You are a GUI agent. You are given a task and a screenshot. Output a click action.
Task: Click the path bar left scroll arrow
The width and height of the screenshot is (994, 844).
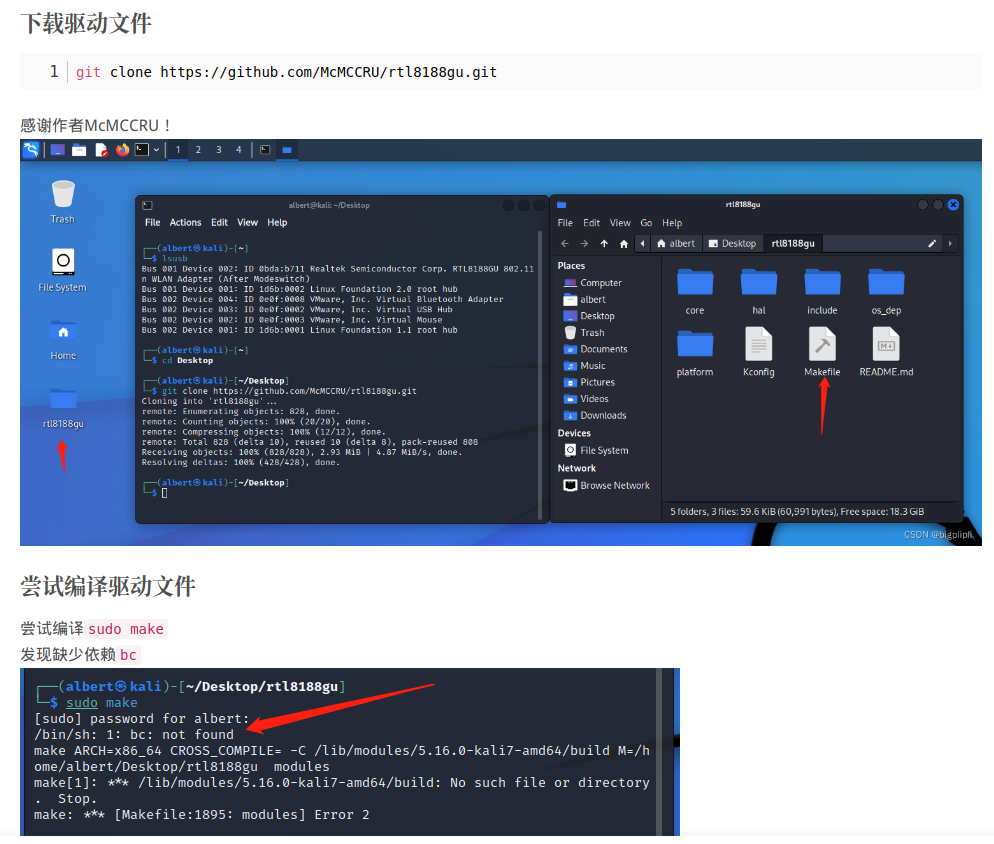point(643,243)
